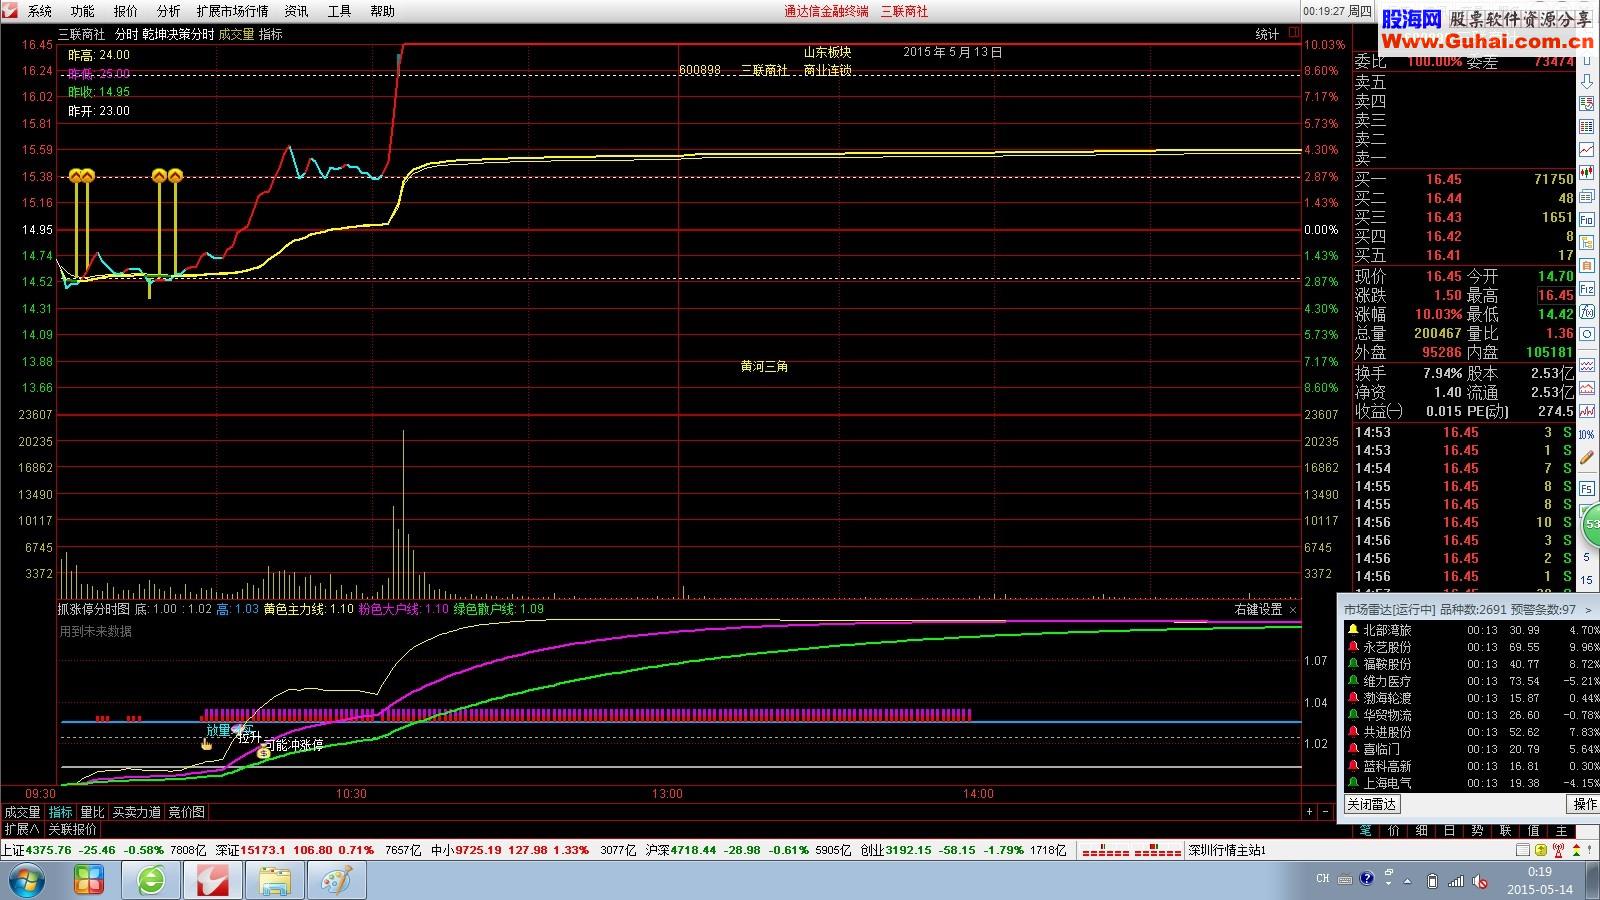
Task: Click the down-arrow icon in right toolbar
Action: click(1587, 84)
